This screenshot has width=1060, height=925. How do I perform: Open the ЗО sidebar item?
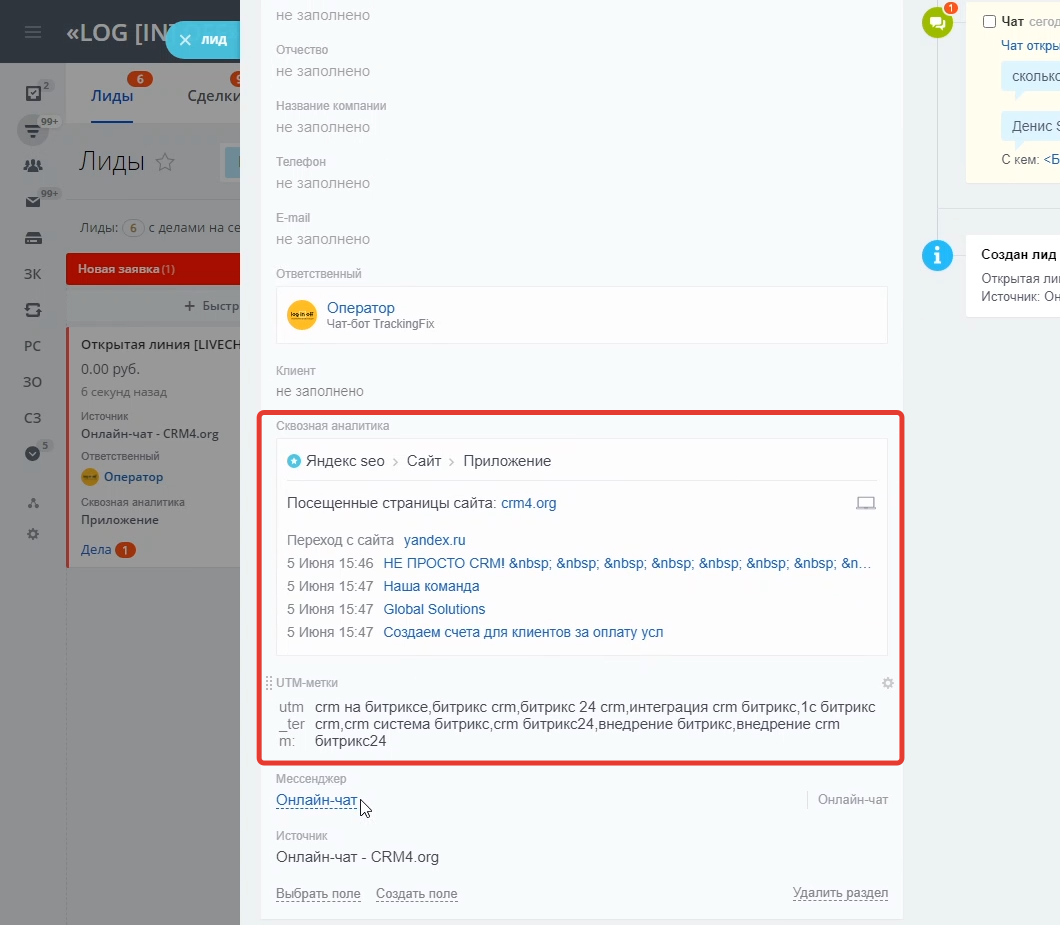[32, 382]
